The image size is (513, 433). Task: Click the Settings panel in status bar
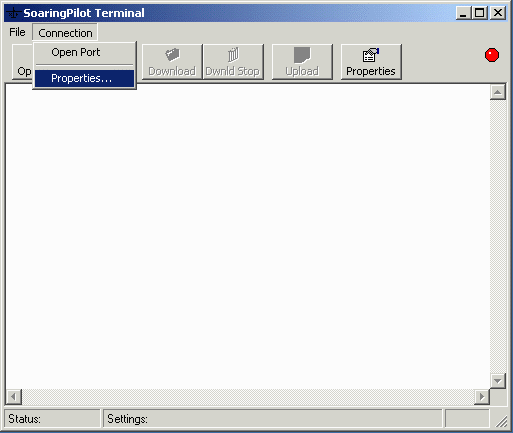coord(273,419)
